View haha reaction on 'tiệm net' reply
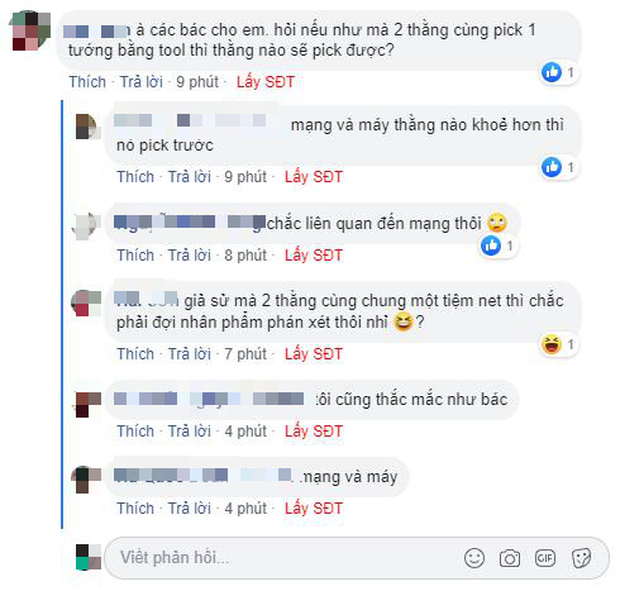620x591 pixels. (x=559, y=344)
